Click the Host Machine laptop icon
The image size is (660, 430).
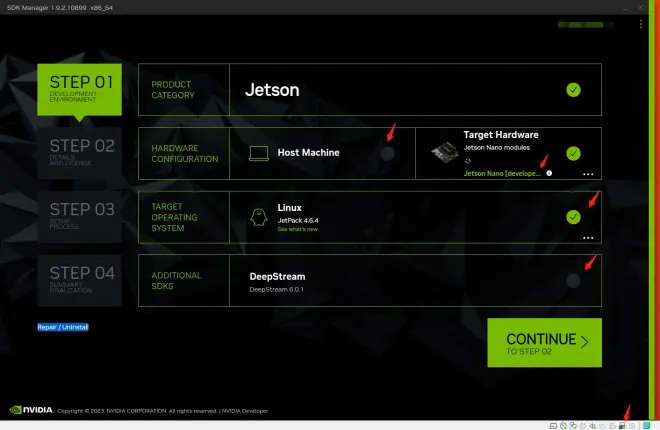click(259, 153)
